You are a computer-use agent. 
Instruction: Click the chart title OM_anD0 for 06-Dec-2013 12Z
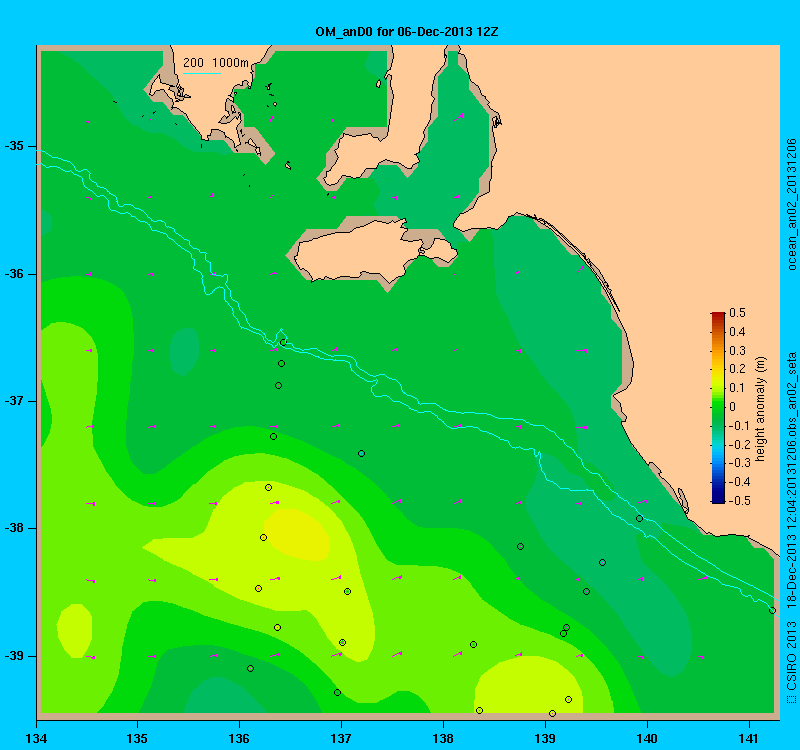point(407,32)
